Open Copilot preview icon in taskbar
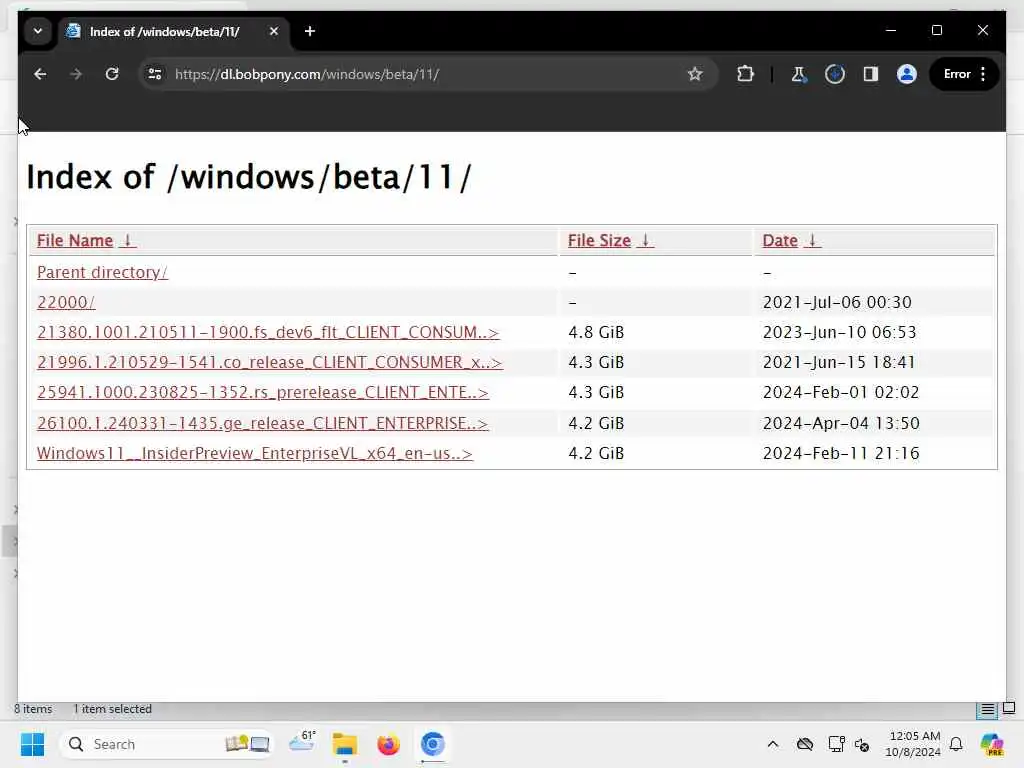This screenshot has width=1024, height=768. 992,744
